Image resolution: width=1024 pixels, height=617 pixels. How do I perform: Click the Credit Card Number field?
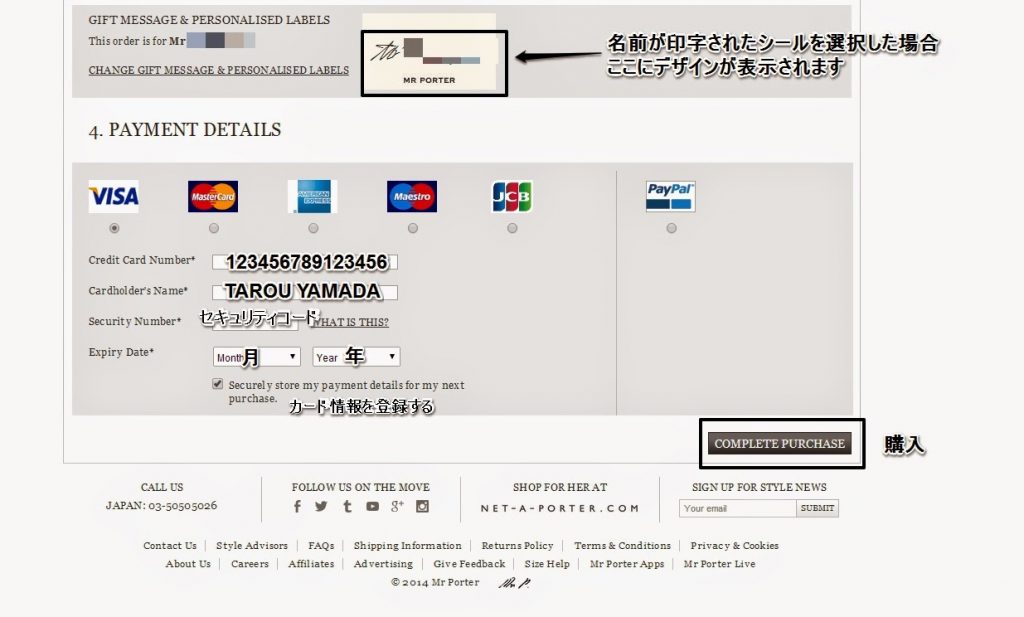pyautogui.click(x=305, y=262)
